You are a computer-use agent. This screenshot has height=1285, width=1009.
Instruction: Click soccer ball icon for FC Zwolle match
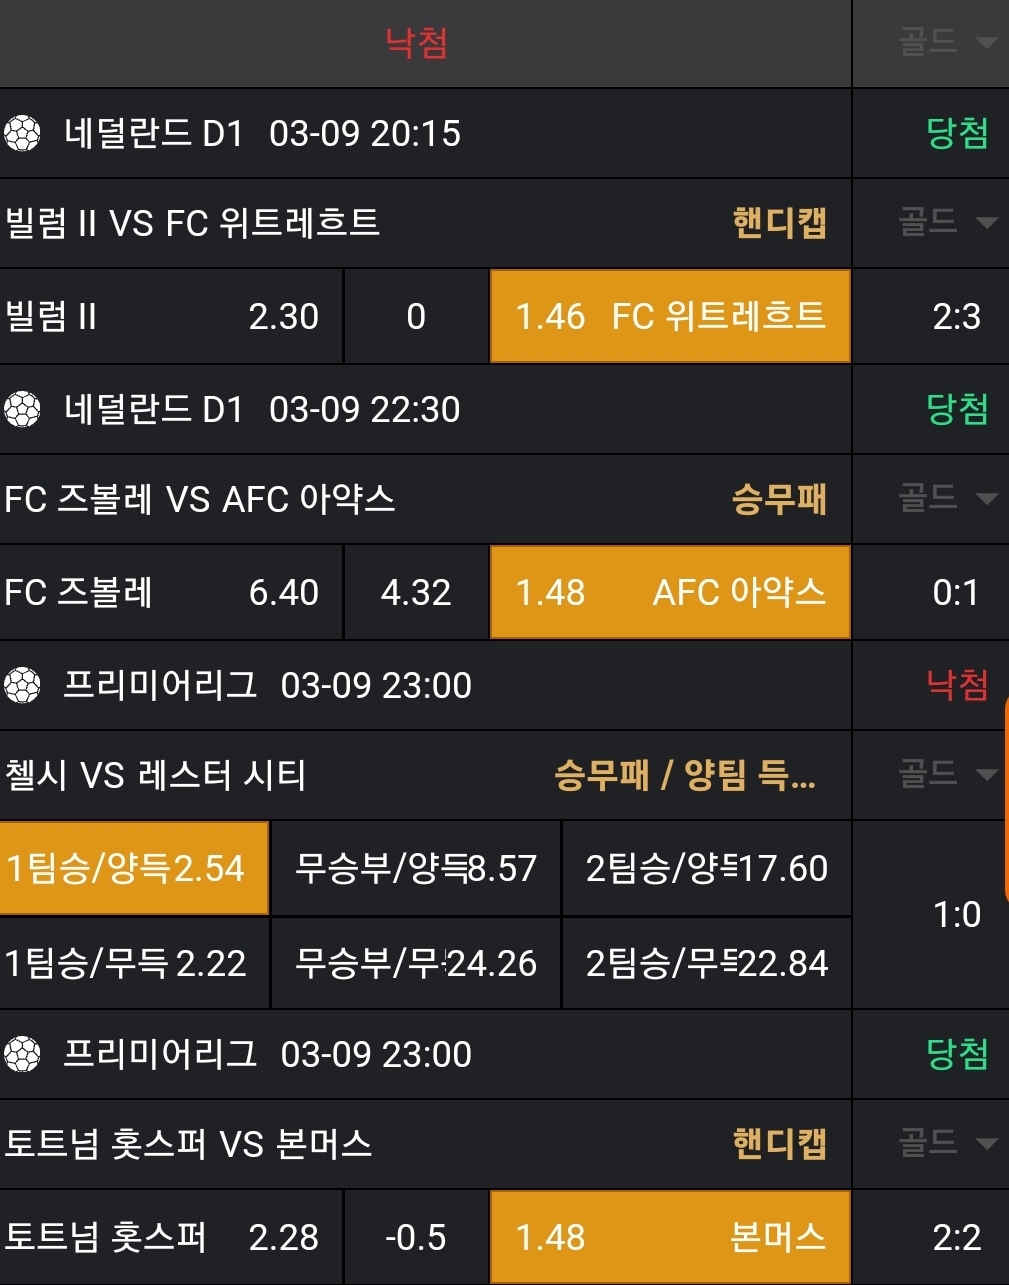click(22, 409)
